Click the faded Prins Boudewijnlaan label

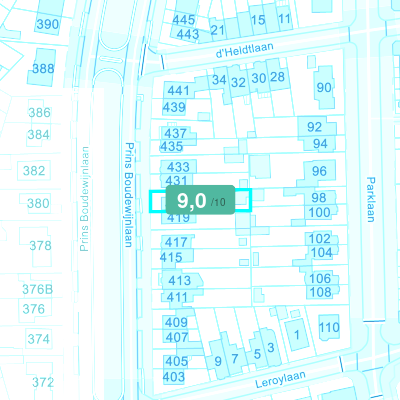85,199
